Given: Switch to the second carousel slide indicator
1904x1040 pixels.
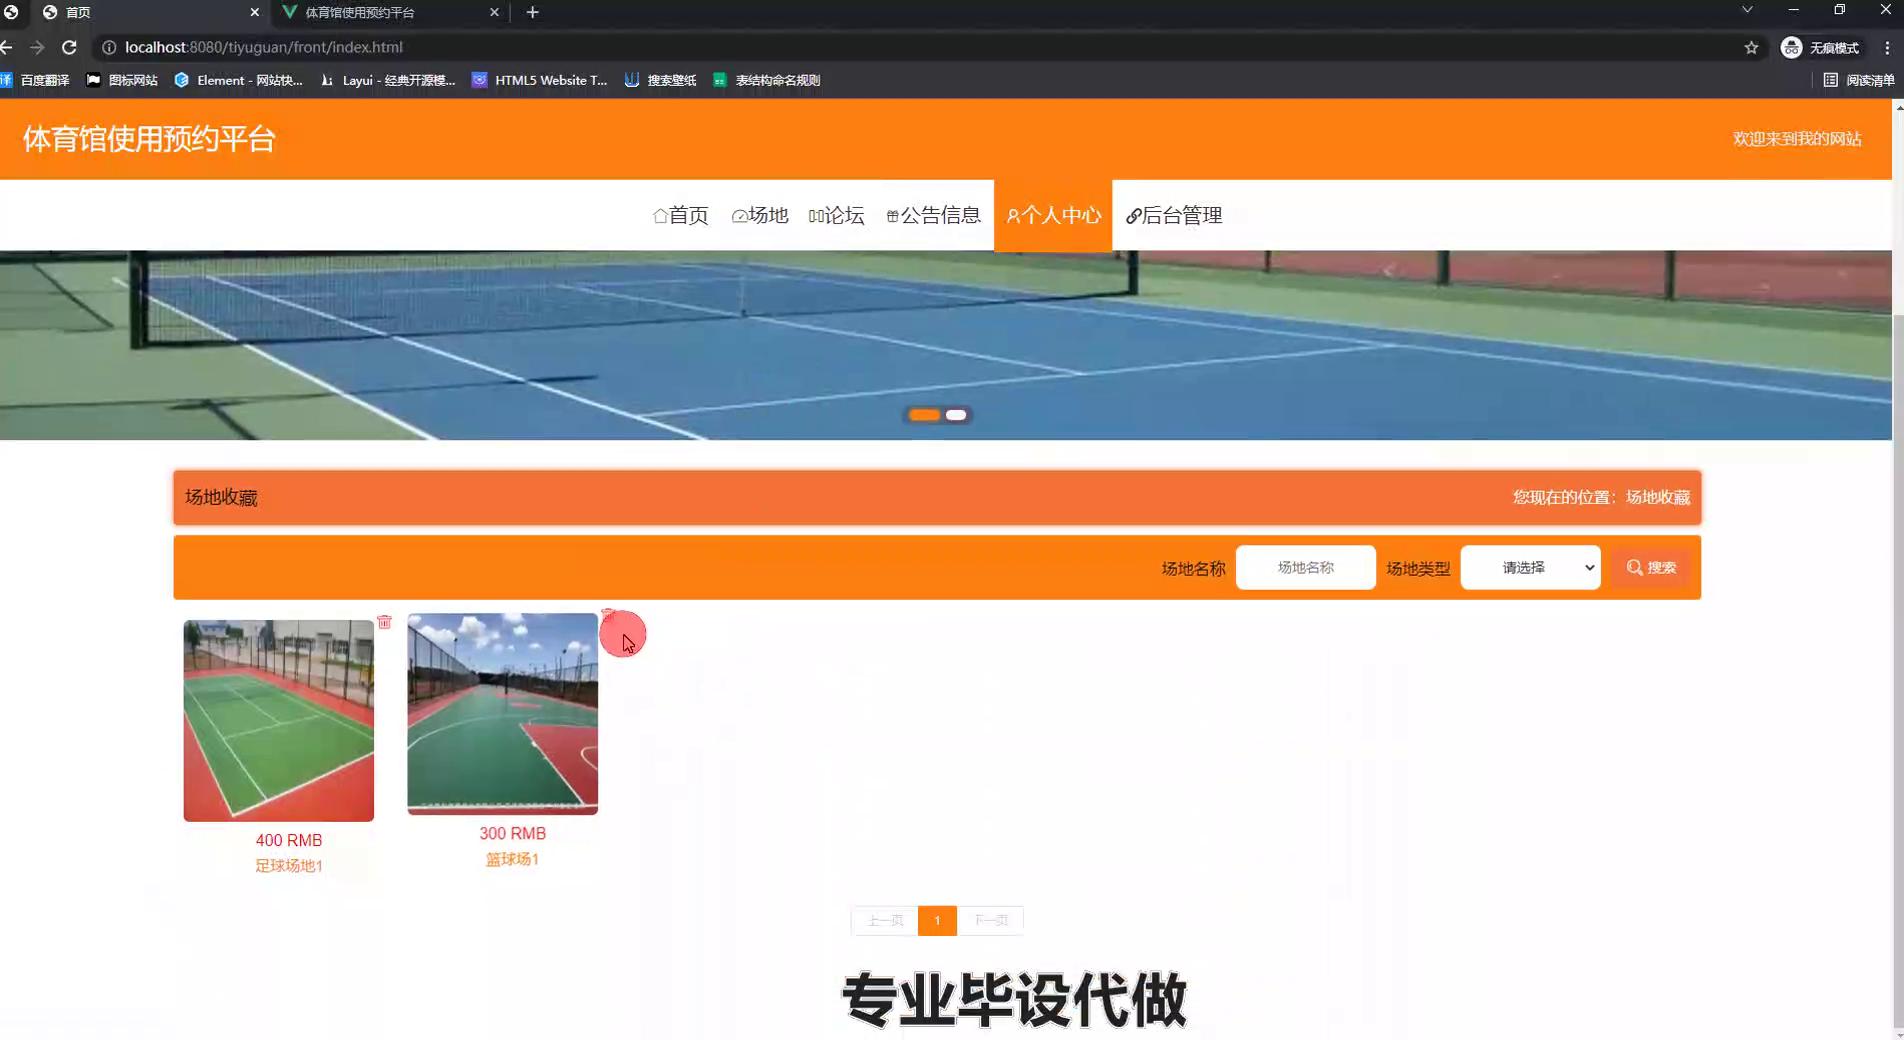Looking at the screenshot, I should [x=956, y=415].
